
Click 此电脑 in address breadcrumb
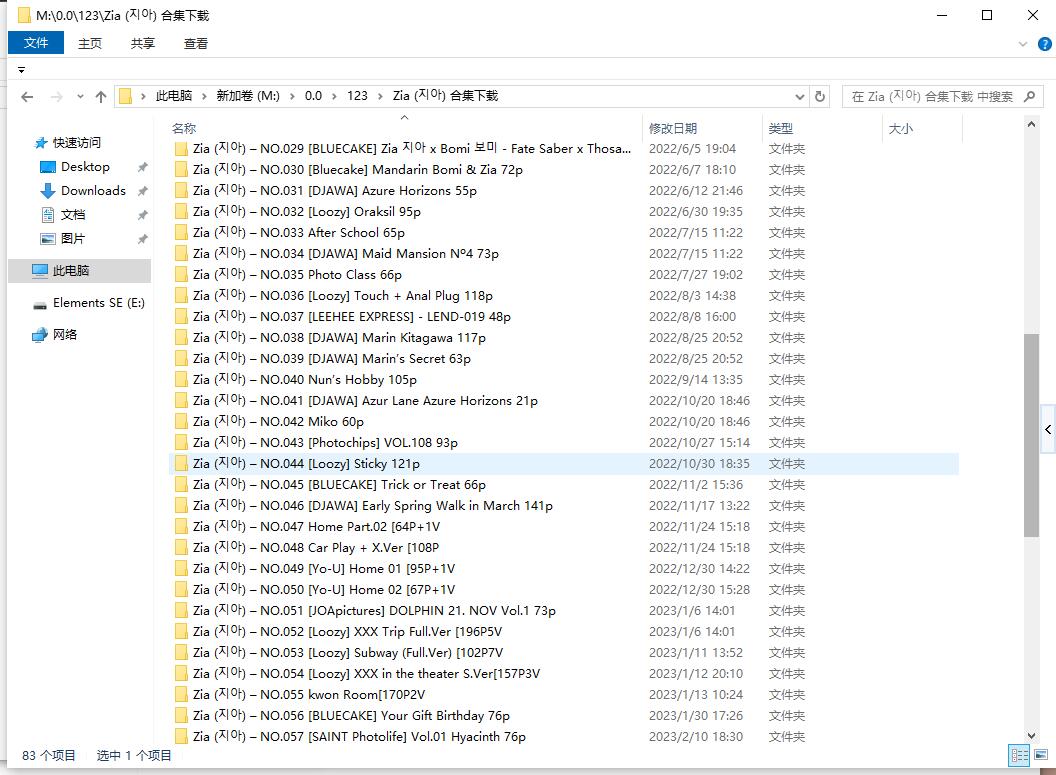point(174,96)
